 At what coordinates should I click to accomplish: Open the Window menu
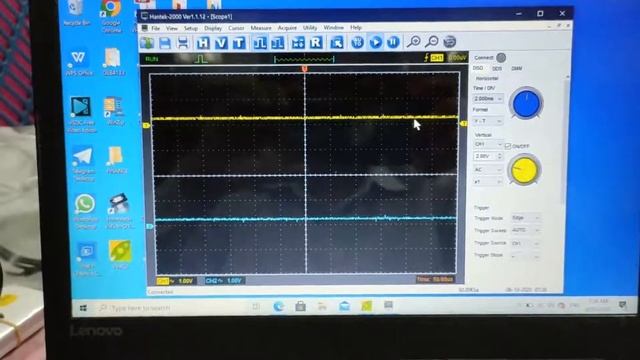333,27
